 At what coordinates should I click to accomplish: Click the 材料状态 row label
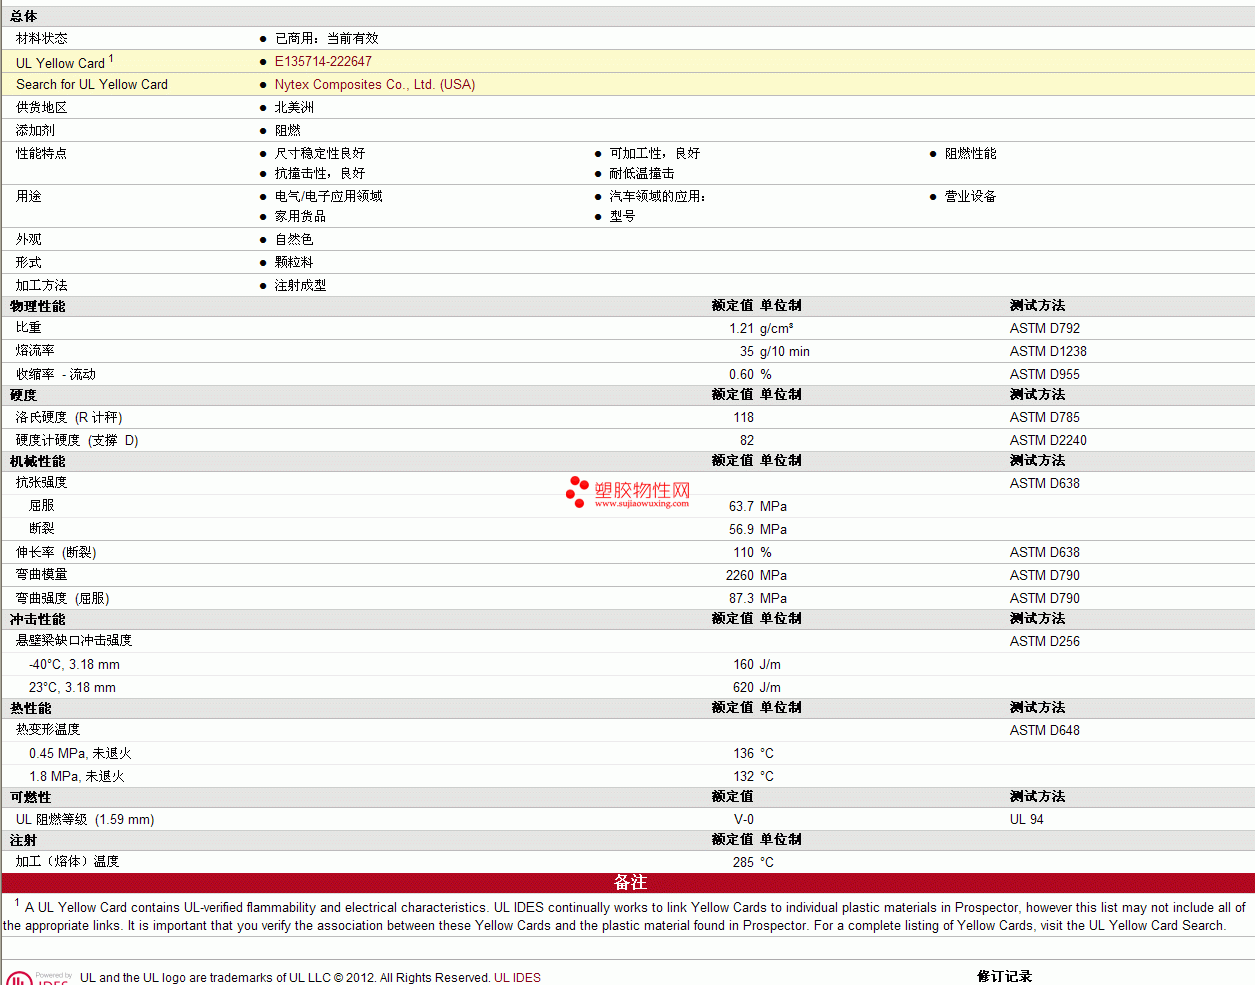(42, 38)
